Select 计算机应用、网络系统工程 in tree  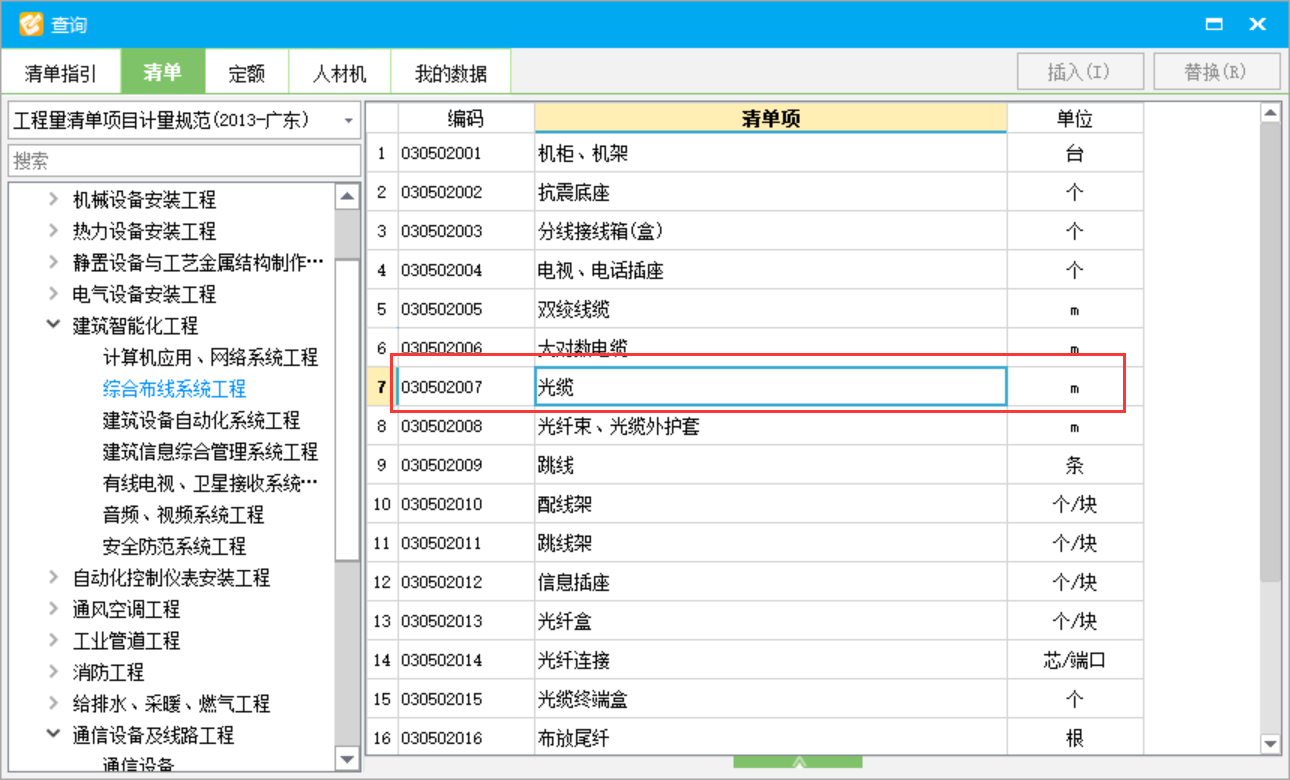pyautogui.click(x=210, y=357)
